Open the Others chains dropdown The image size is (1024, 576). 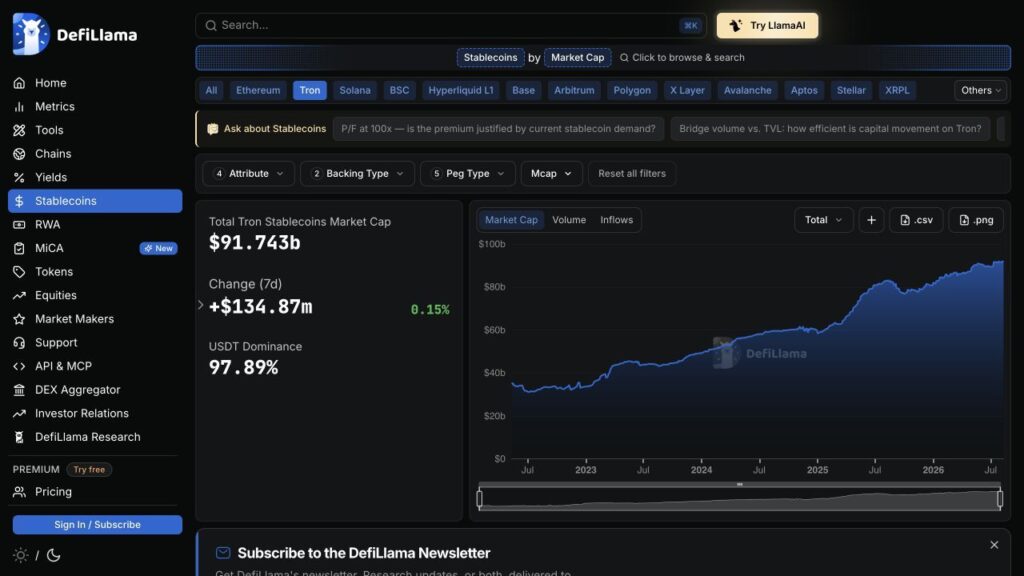[980, 90]
